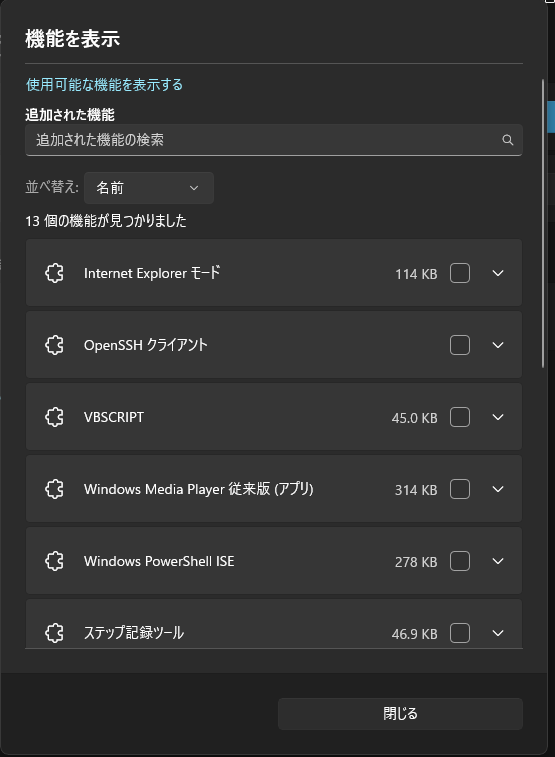The width and height of the screenshot is (555, 757).
Task: Select the ステップ記録ツール label
Action: (x=134, y=632)
